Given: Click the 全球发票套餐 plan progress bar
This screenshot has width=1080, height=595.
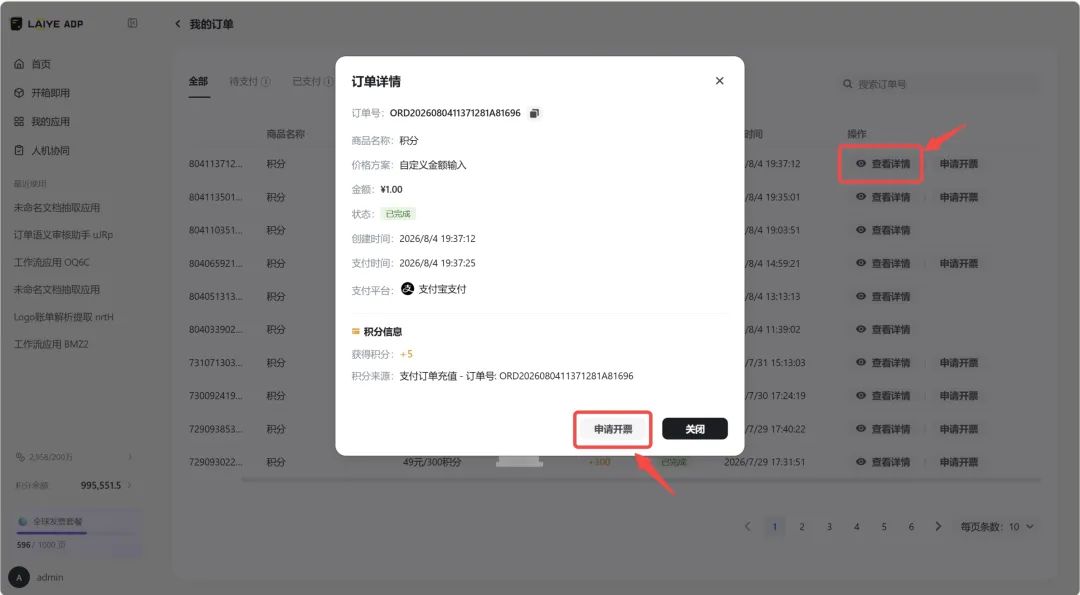Looking at the screenshot, I should coord(76,533).
